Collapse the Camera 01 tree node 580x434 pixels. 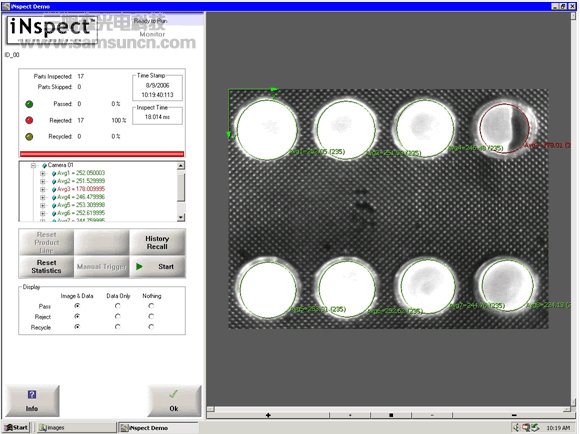coord(33,165)
